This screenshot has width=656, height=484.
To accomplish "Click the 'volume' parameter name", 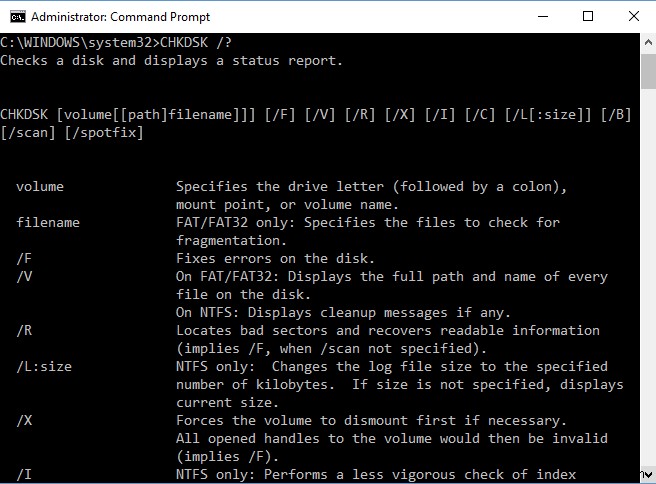I will pyautogui.click(x=40, y=186).
